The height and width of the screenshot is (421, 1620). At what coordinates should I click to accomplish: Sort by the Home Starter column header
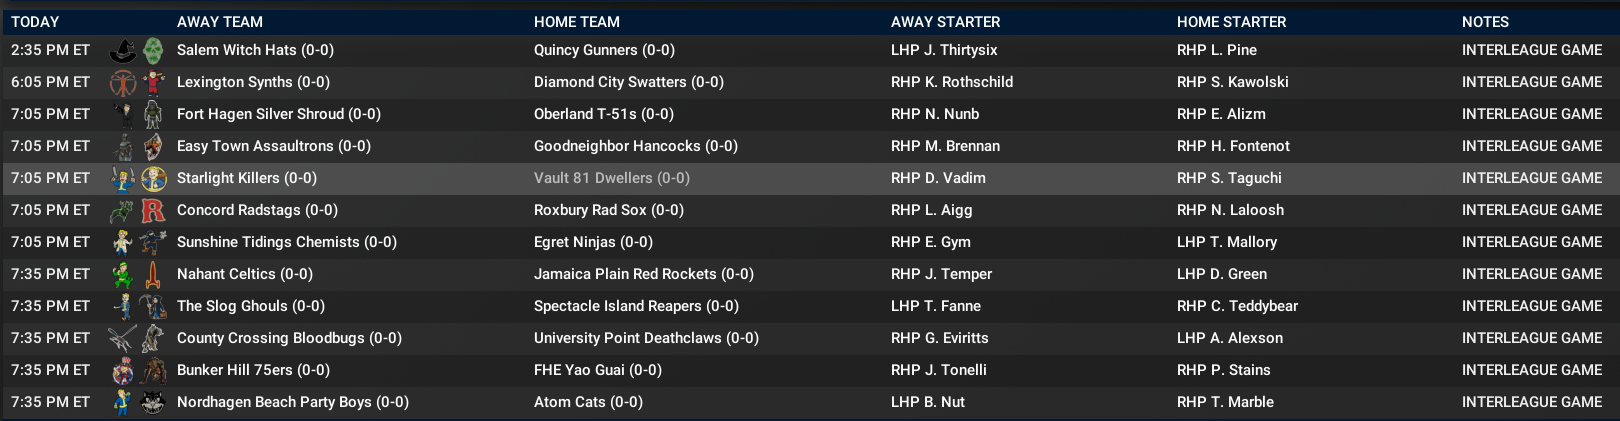point(1231,21)
